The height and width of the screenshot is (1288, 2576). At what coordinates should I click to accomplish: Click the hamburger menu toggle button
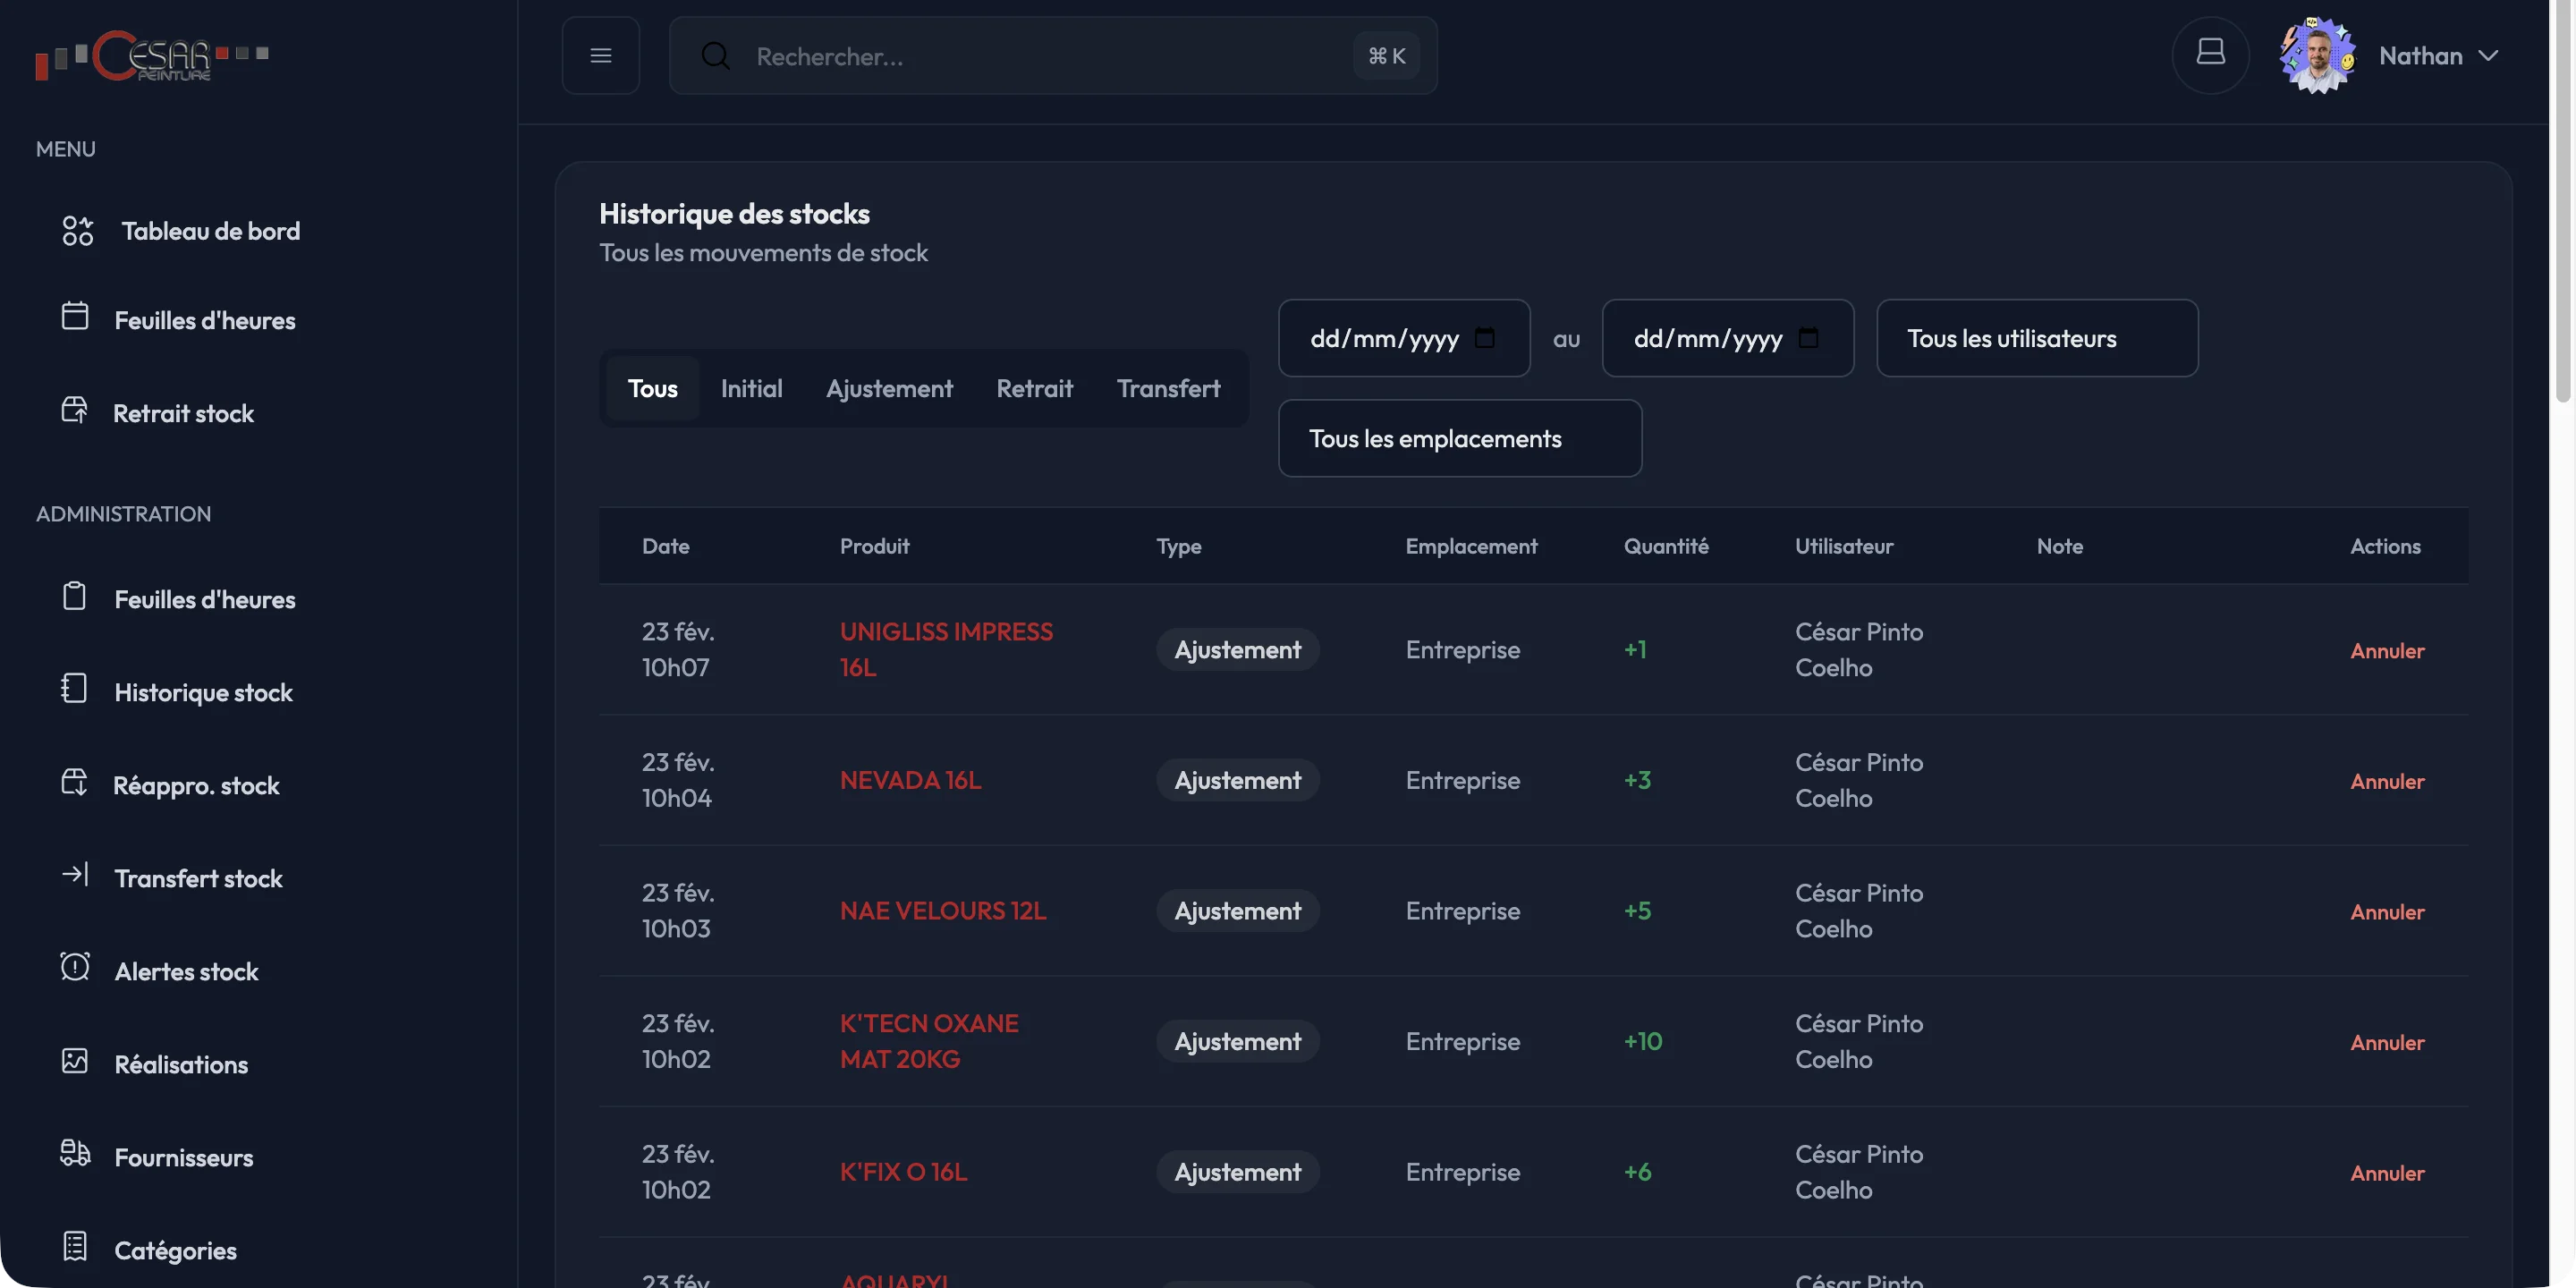point(600,56)
